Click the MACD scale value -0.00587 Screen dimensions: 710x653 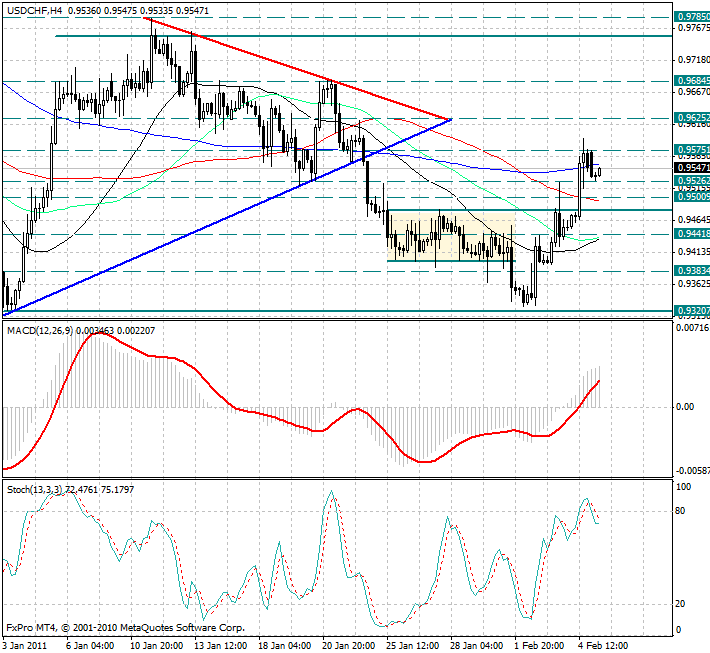pos(692,471)
